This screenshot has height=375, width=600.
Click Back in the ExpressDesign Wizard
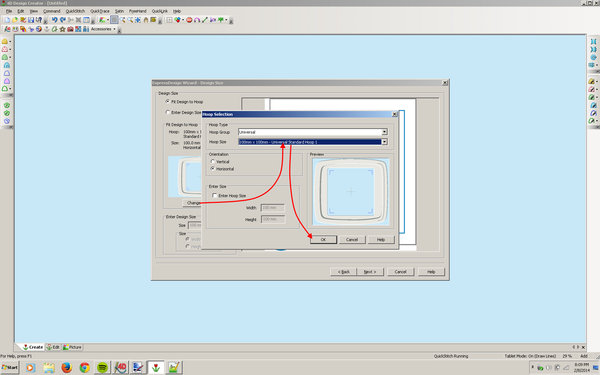(x=344, y=272)
